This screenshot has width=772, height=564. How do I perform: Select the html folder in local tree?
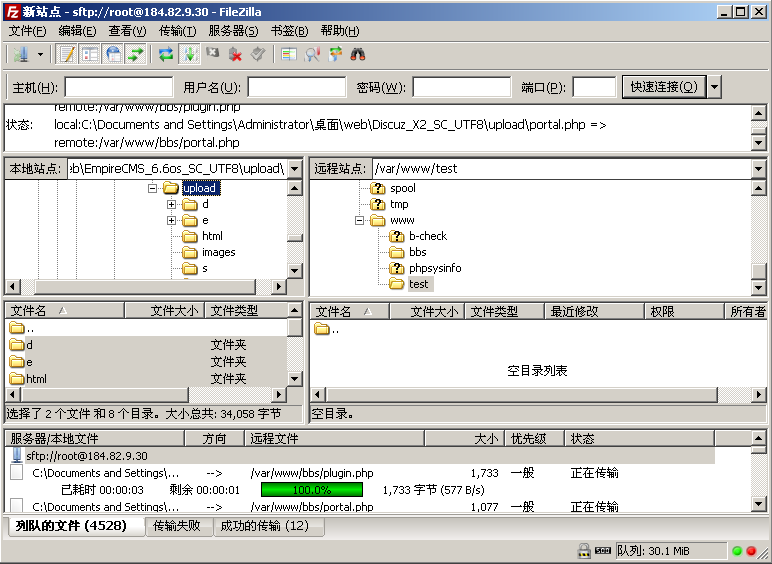click(212, 236)
